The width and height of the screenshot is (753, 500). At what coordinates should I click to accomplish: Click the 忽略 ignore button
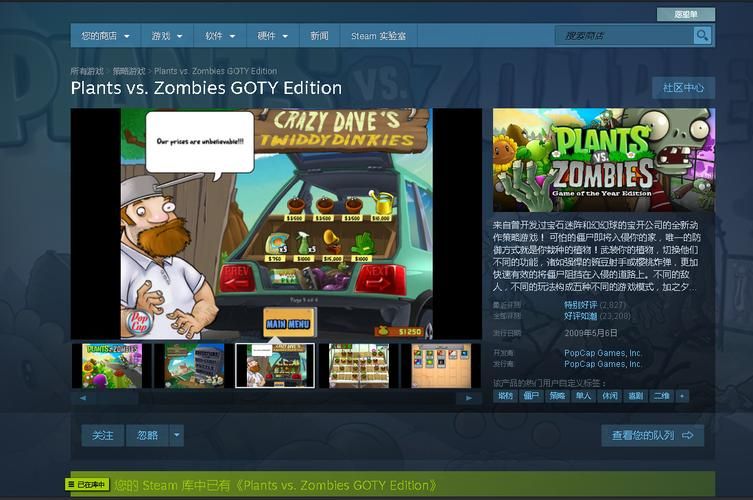147,436
